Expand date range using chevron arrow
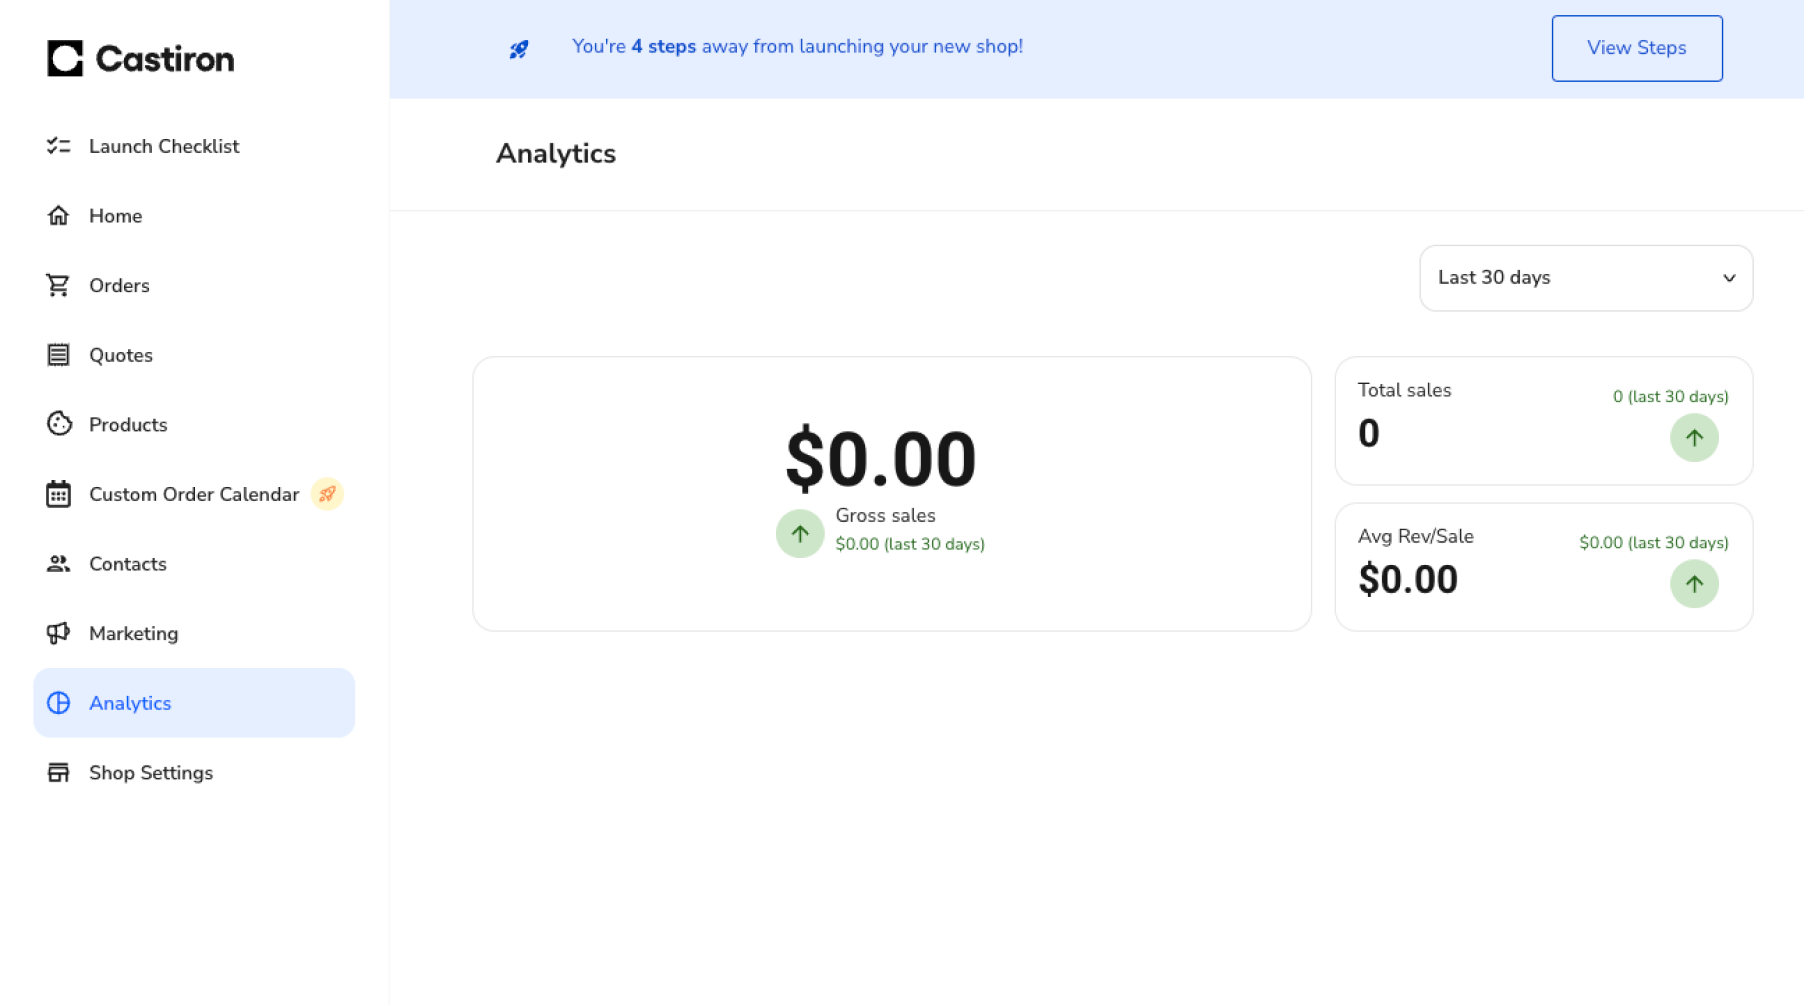 pos(1729,278)
